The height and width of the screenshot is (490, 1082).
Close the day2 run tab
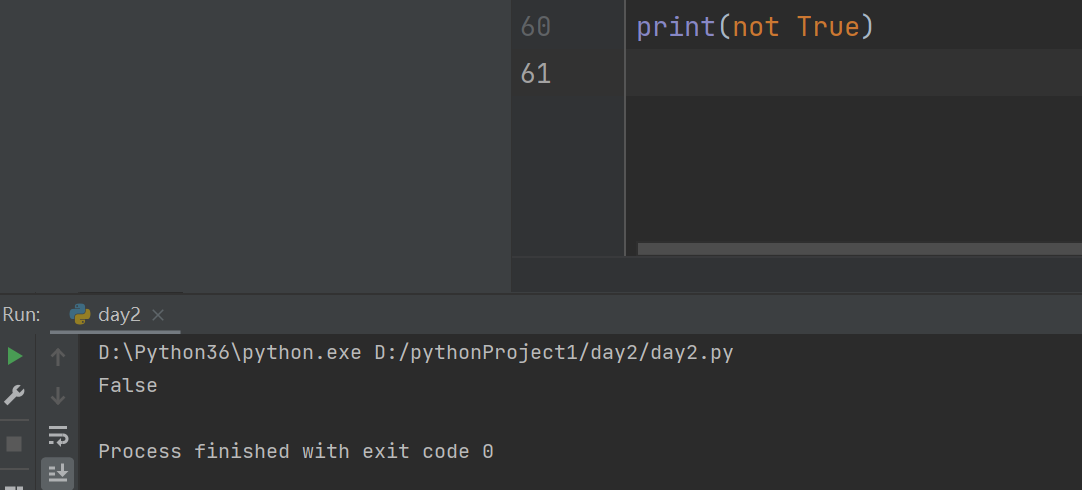click(x=157, y=315)
